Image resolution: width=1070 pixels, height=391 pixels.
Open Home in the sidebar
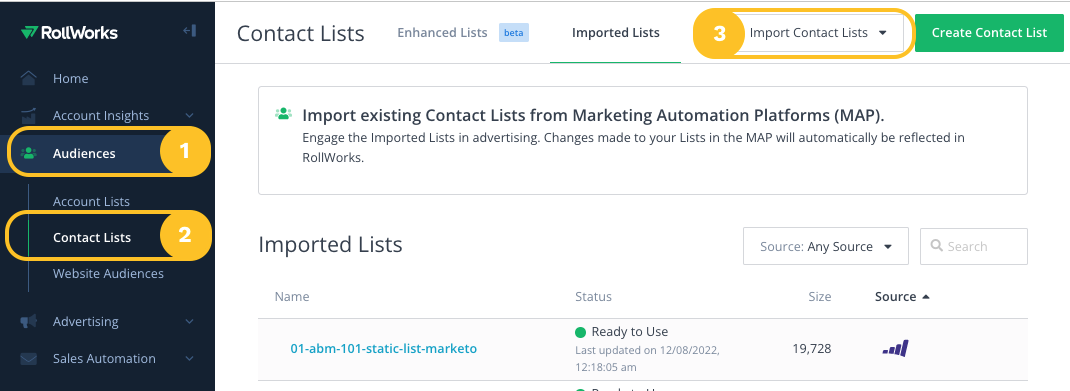70,78
